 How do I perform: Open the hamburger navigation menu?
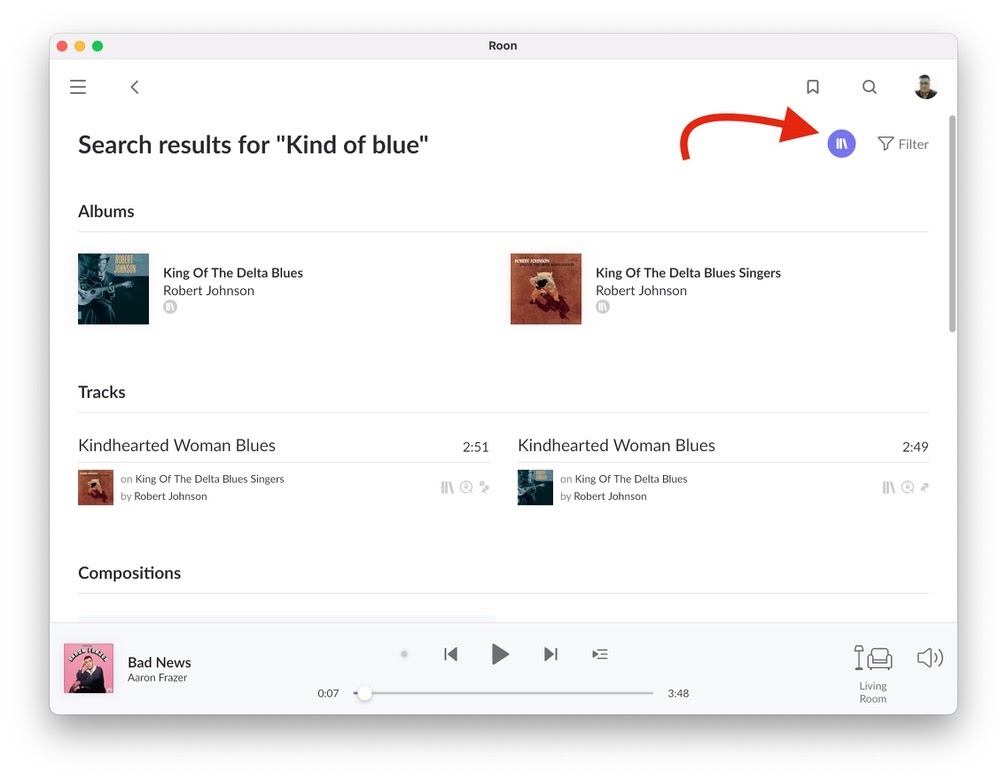click(78, 87)
